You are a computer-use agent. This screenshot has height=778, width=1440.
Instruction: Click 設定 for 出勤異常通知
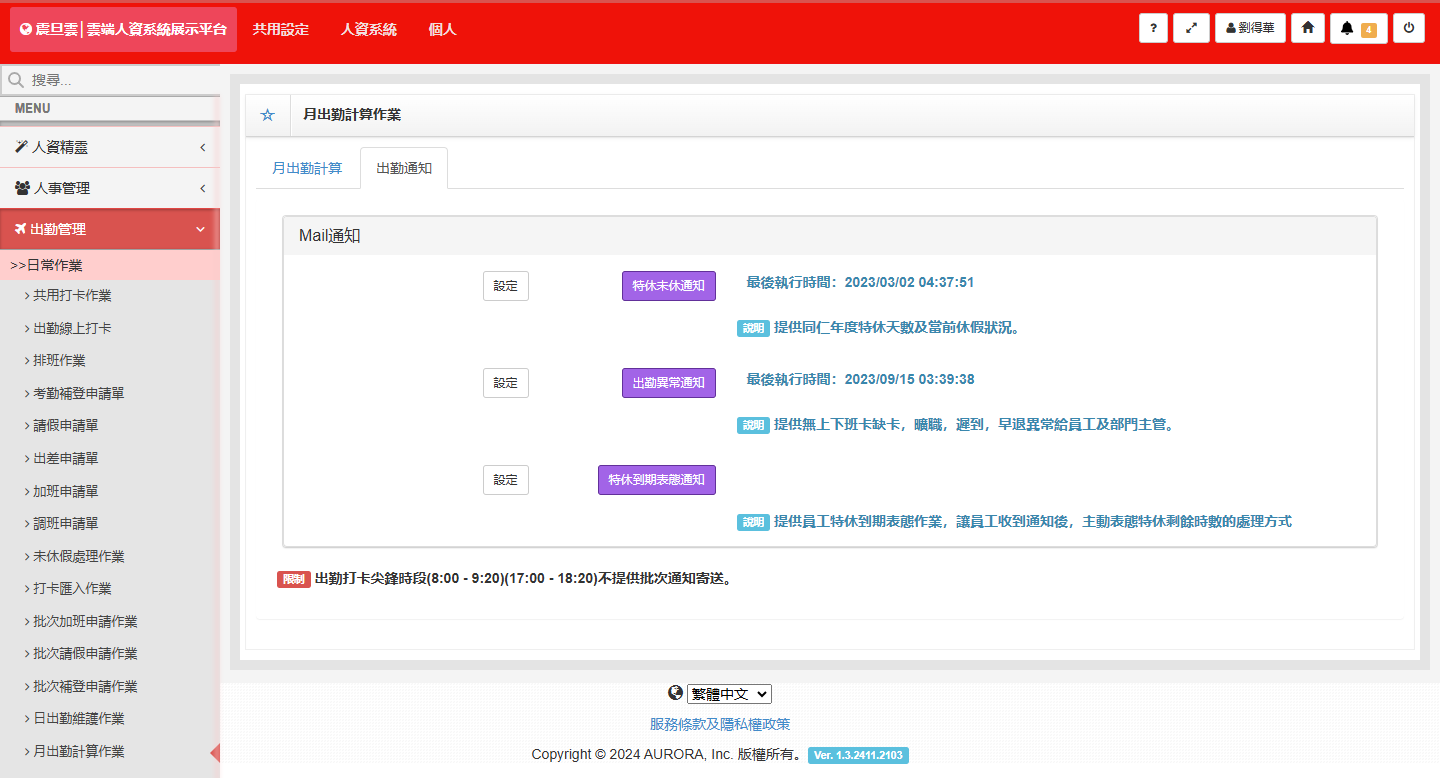point(506,383)
